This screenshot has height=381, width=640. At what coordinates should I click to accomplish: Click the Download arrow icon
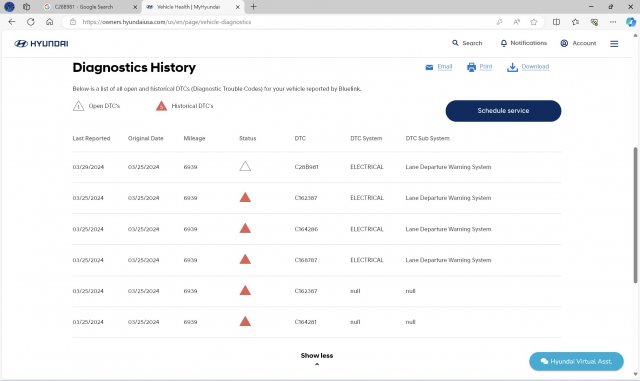512,67
